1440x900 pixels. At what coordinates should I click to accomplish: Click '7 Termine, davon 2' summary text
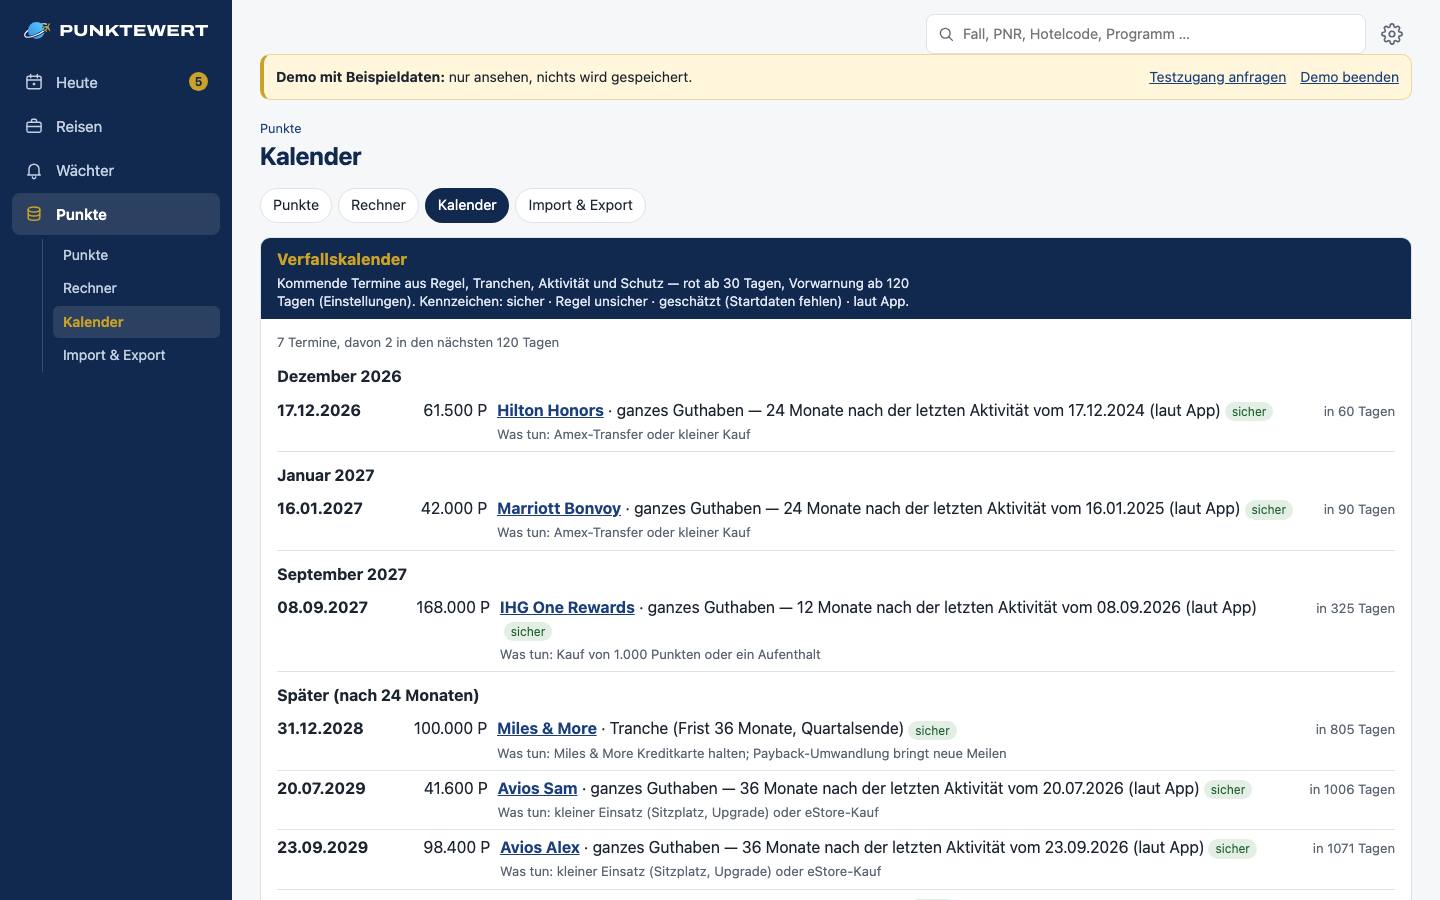point(418,342)
